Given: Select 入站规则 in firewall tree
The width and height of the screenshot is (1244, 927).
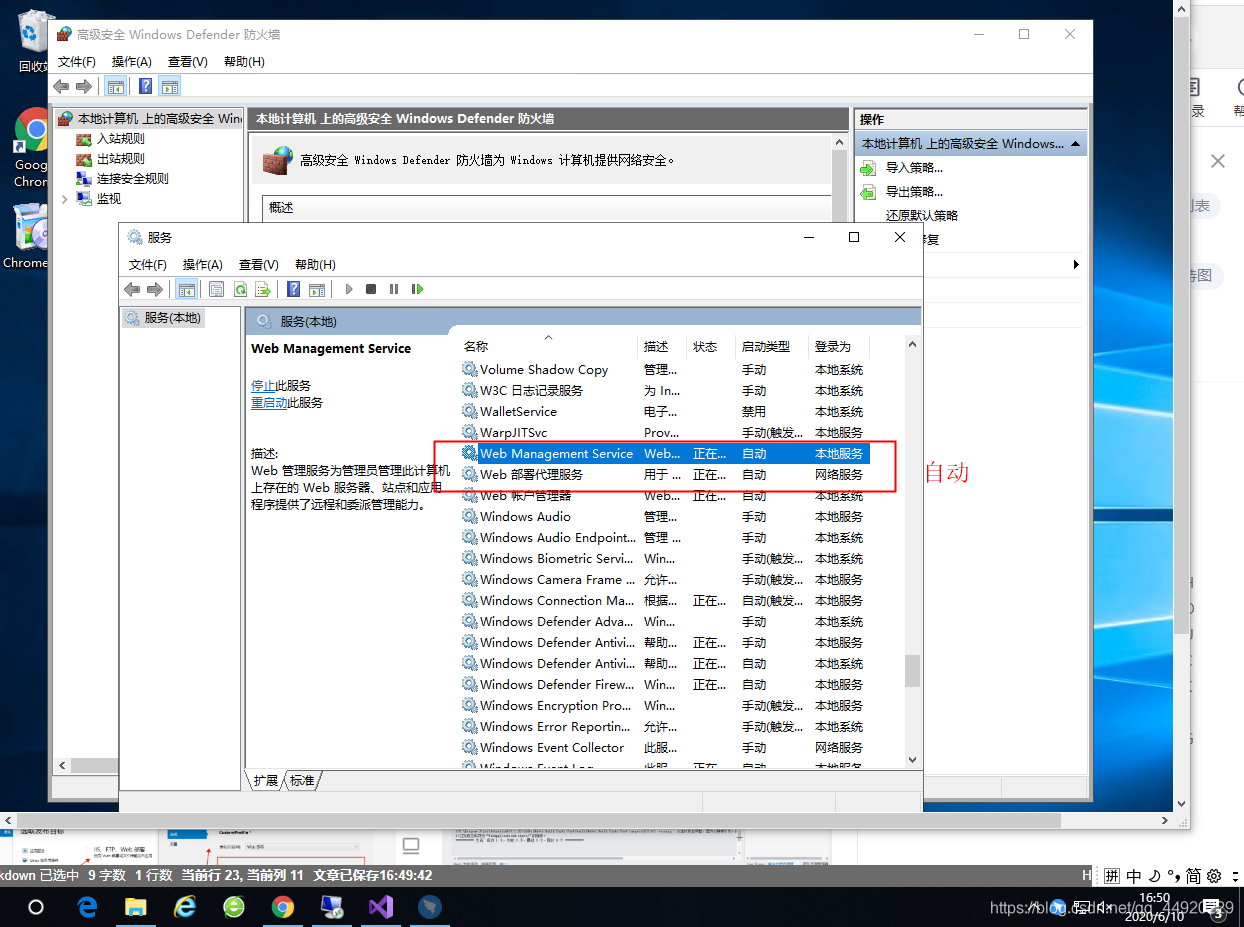Looking at the screenshot, I should click(121, 139).
